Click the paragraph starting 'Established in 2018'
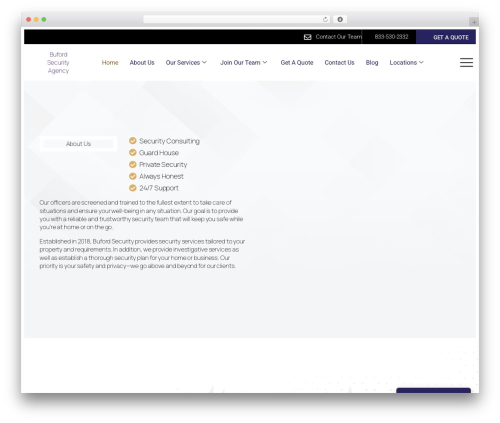This screenshot has width=500, height=423. click(x=142, y=253)
